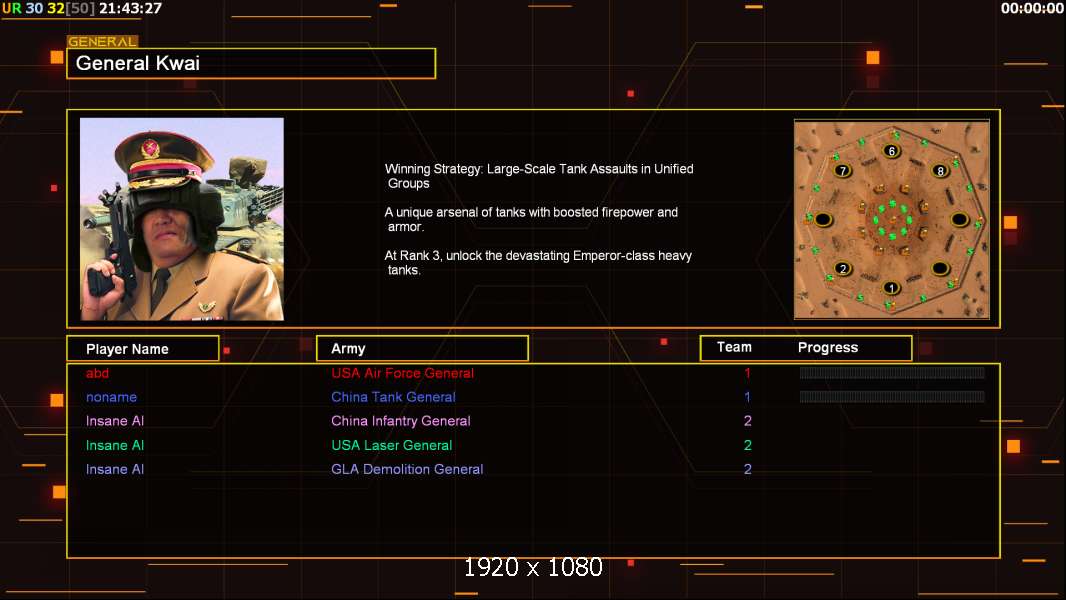
Task: Click abd's loading progress bar
Action: click(892, 372)
